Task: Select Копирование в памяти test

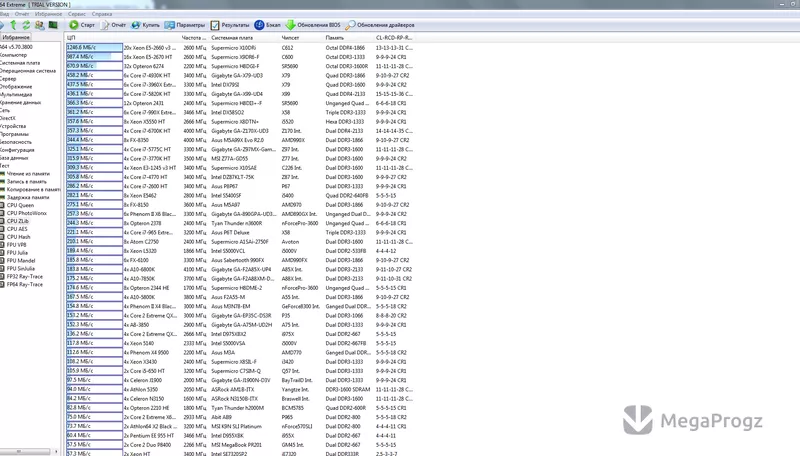Action: click(x=33, y=189)
